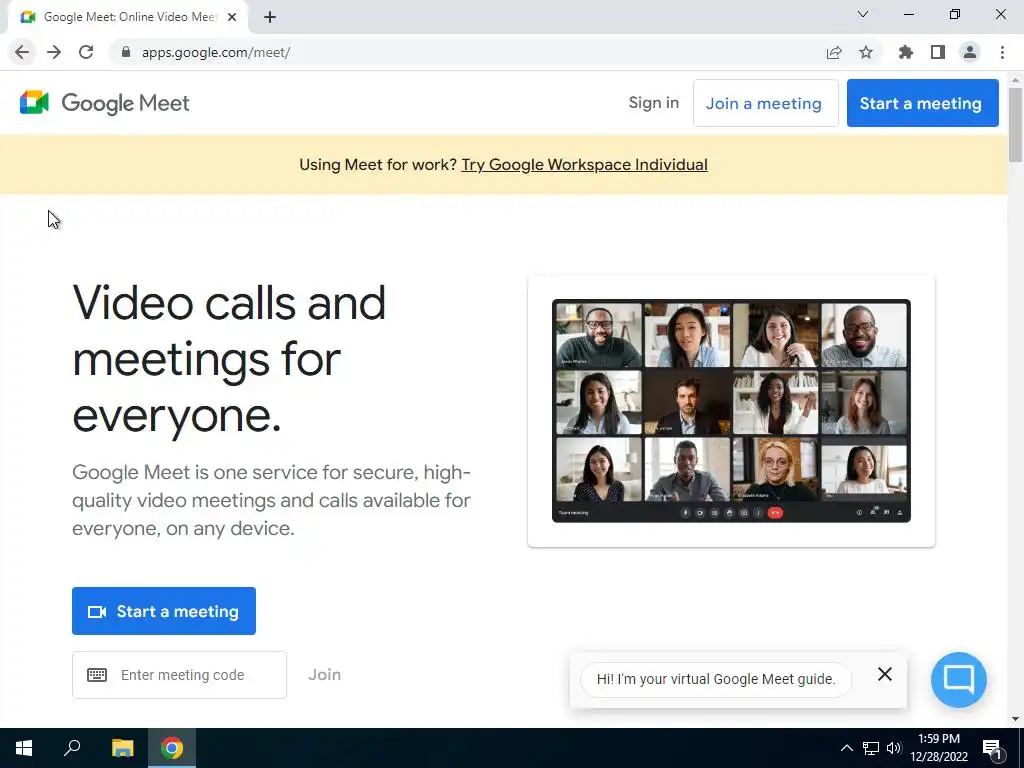Viewport: 1024px width, 768px height.
Task: Show hidden system tray icons
Action: tap(846, 748)
